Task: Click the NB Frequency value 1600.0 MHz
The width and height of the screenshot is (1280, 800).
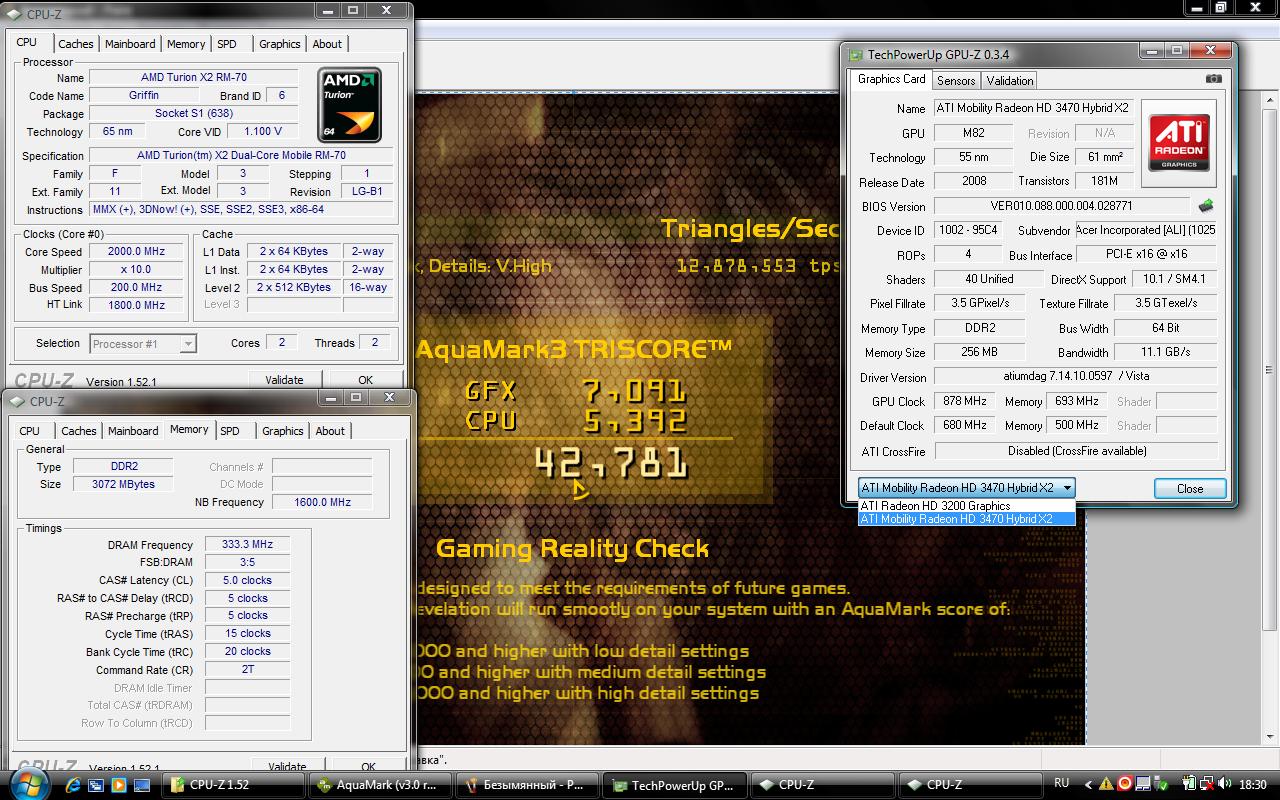Action: click(x=322, y=502)
